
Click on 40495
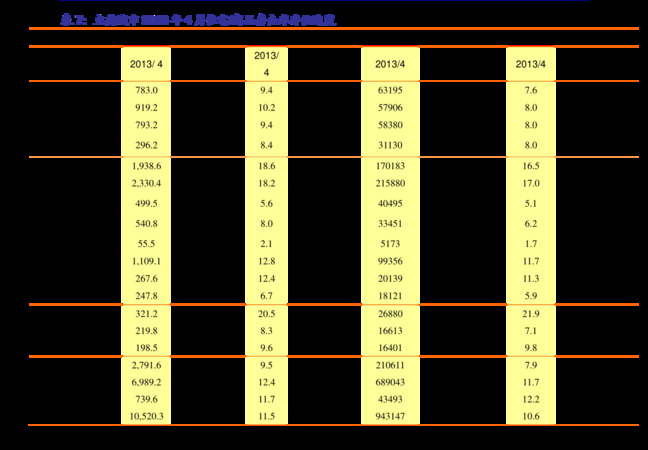coord(390,203)
